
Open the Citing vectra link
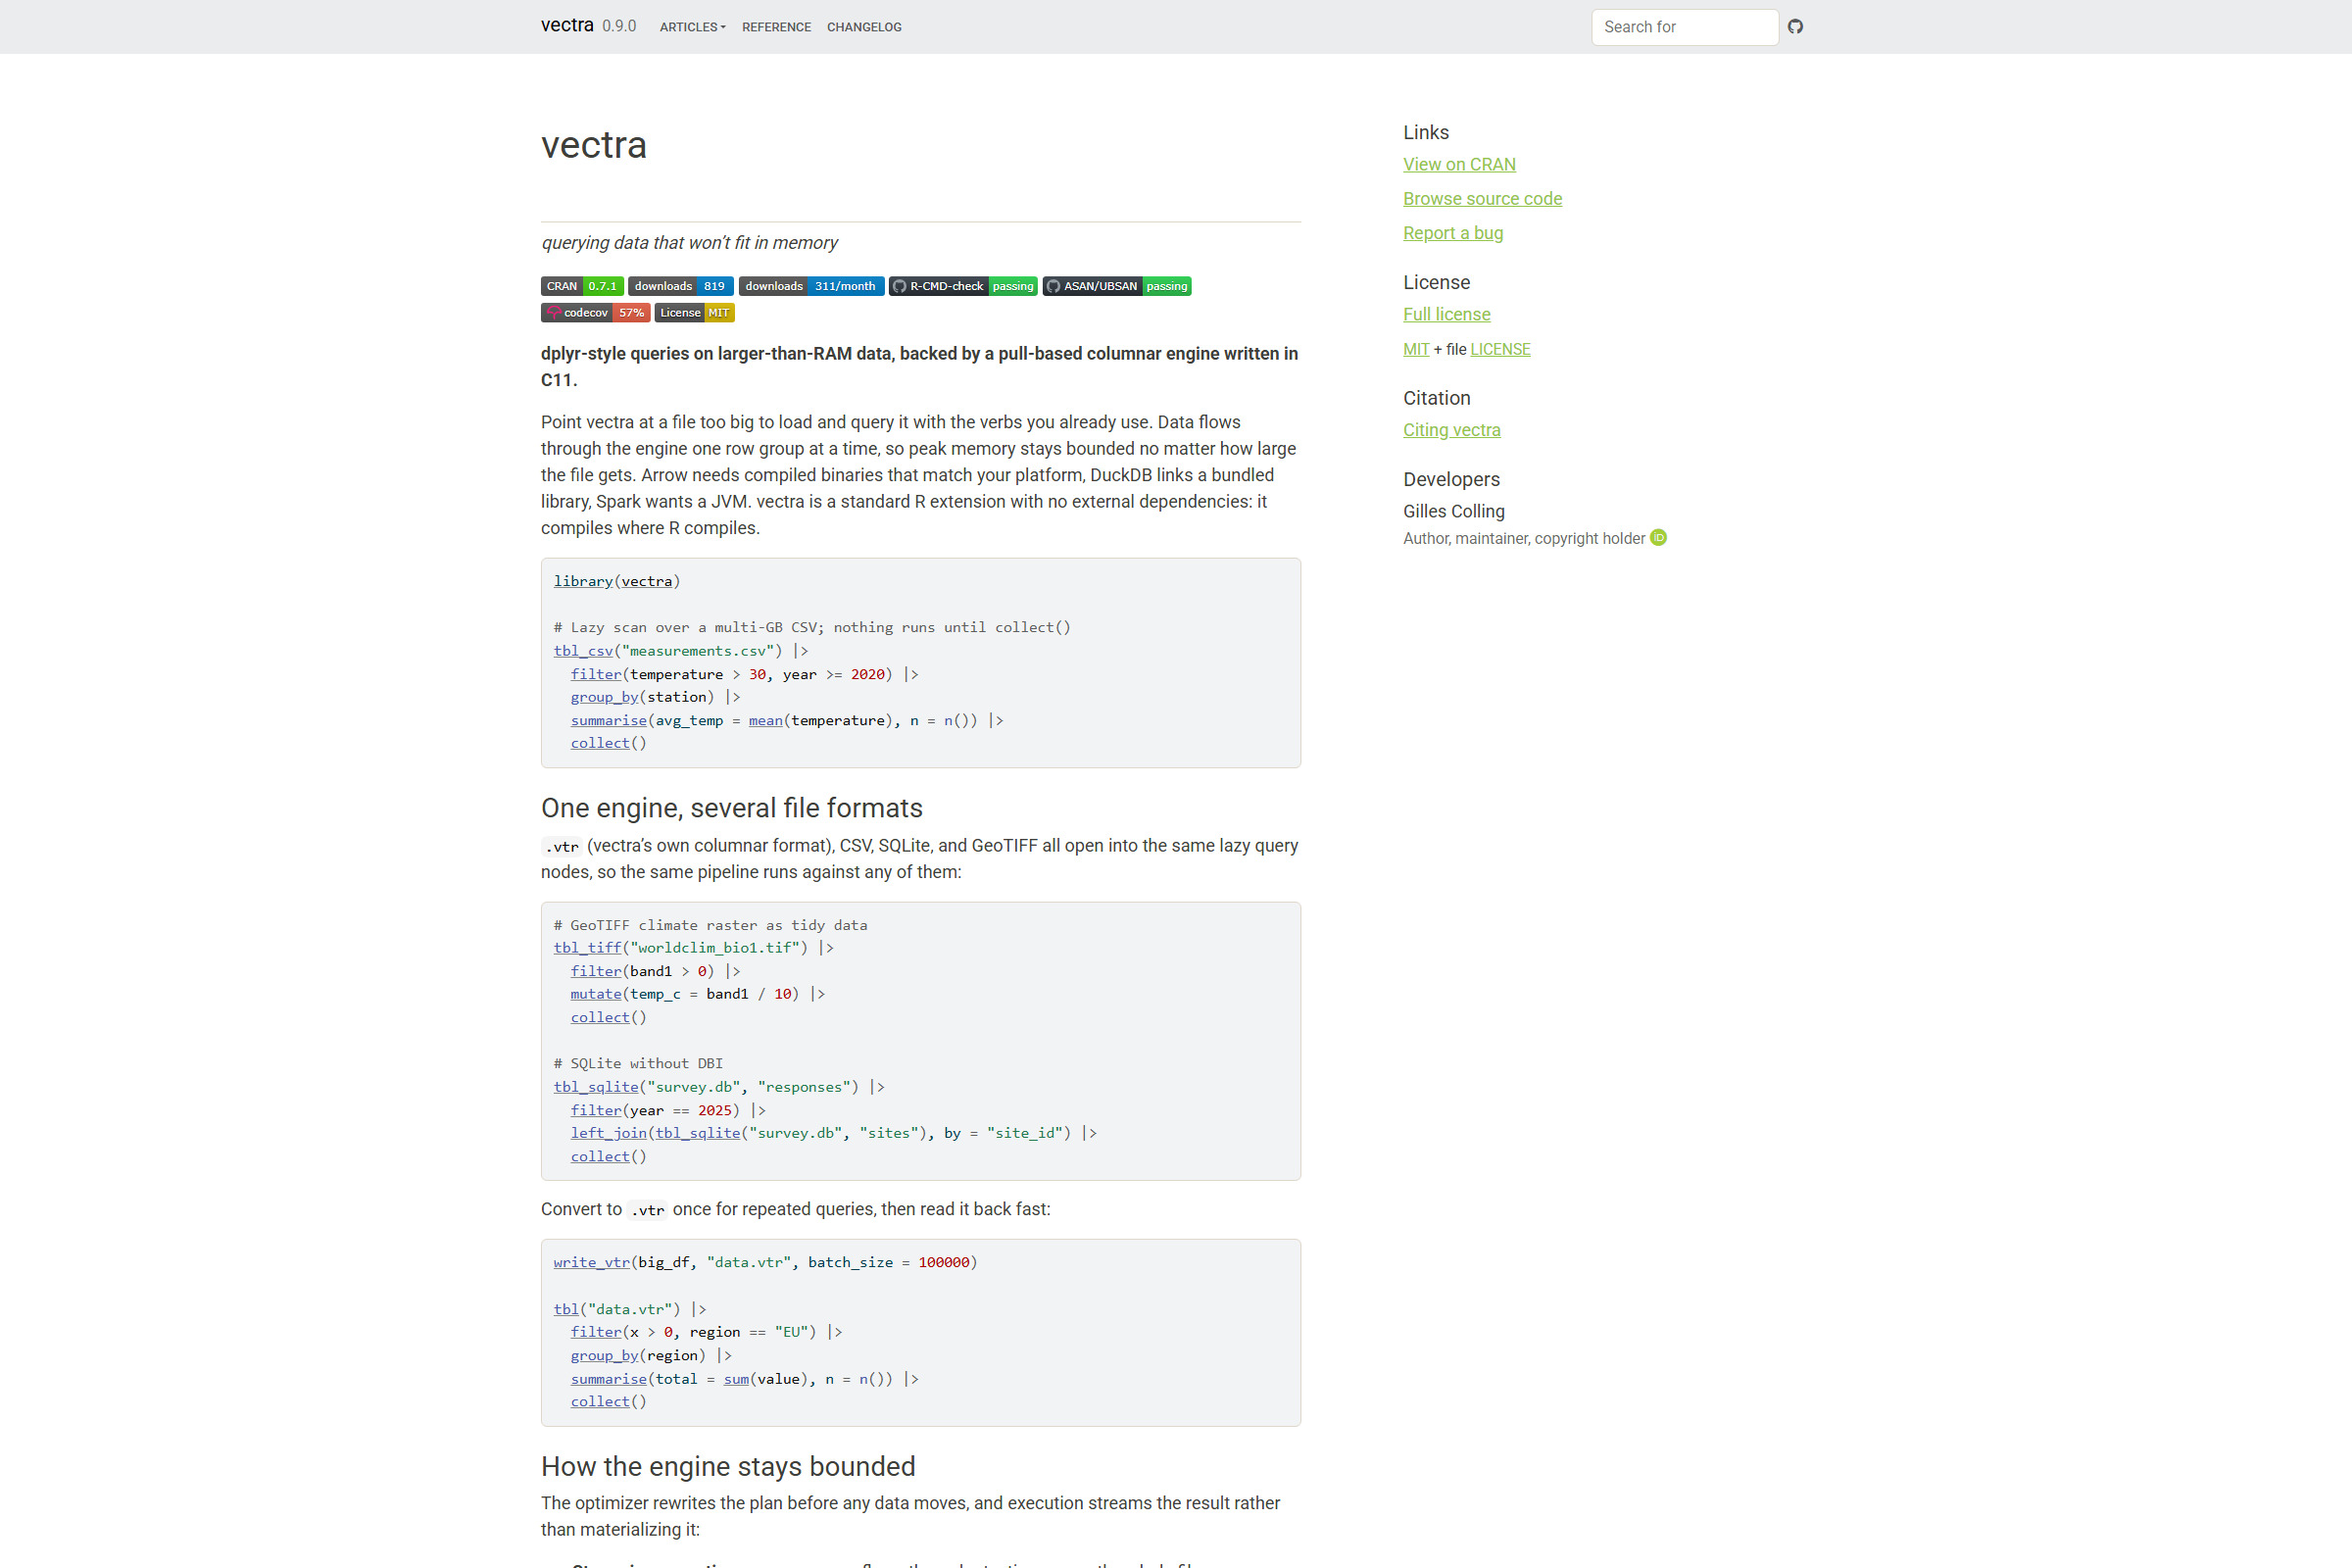coord(1451,430)
